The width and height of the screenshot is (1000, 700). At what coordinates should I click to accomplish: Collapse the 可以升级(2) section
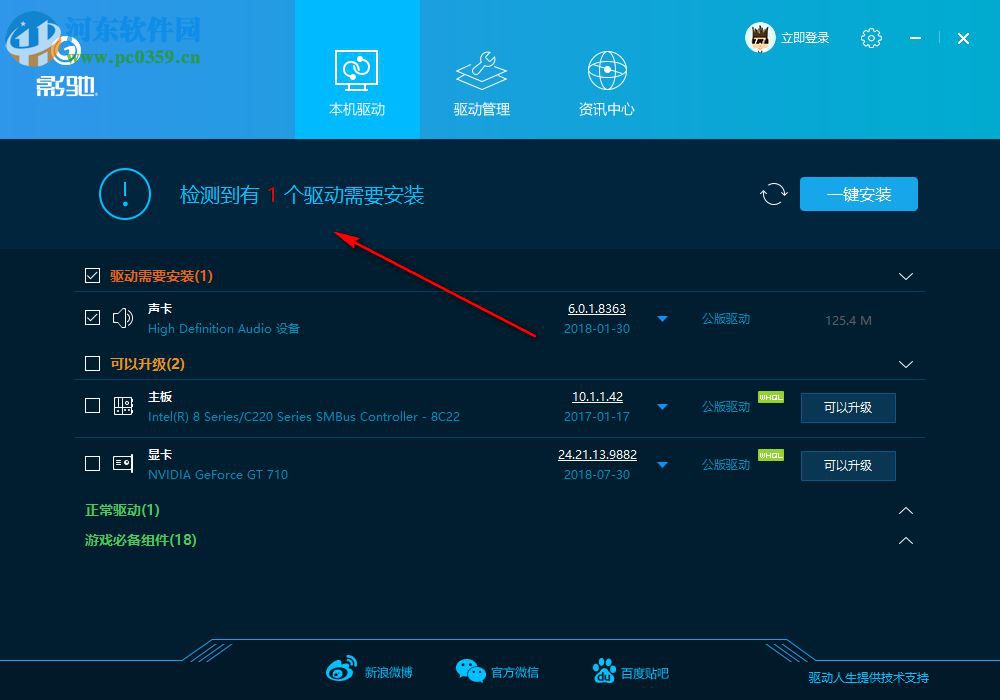[x=906, y=364]
